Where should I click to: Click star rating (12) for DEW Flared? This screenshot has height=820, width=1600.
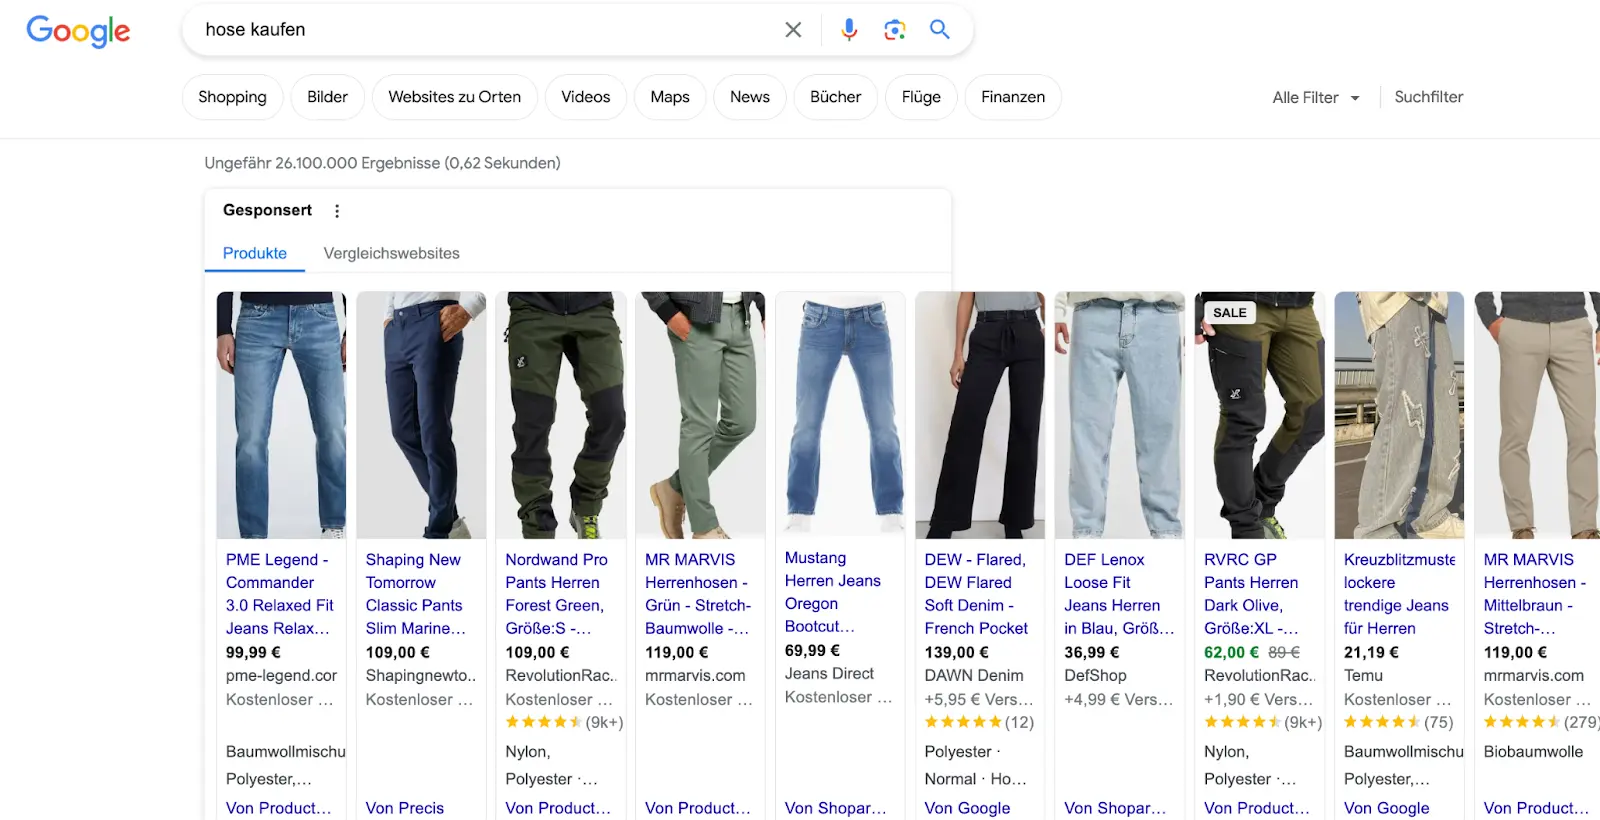[x=979, y=722]
